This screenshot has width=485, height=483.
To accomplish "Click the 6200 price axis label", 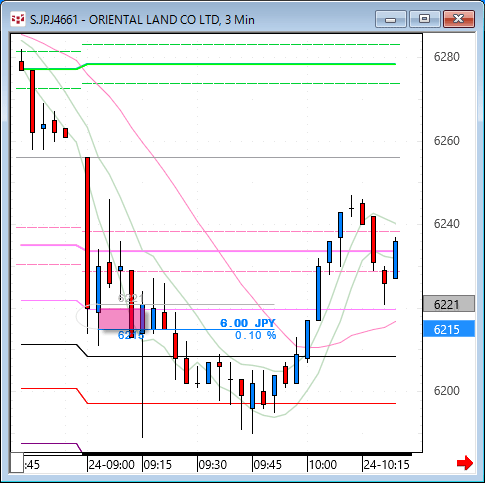I will (x=446, y=390).
